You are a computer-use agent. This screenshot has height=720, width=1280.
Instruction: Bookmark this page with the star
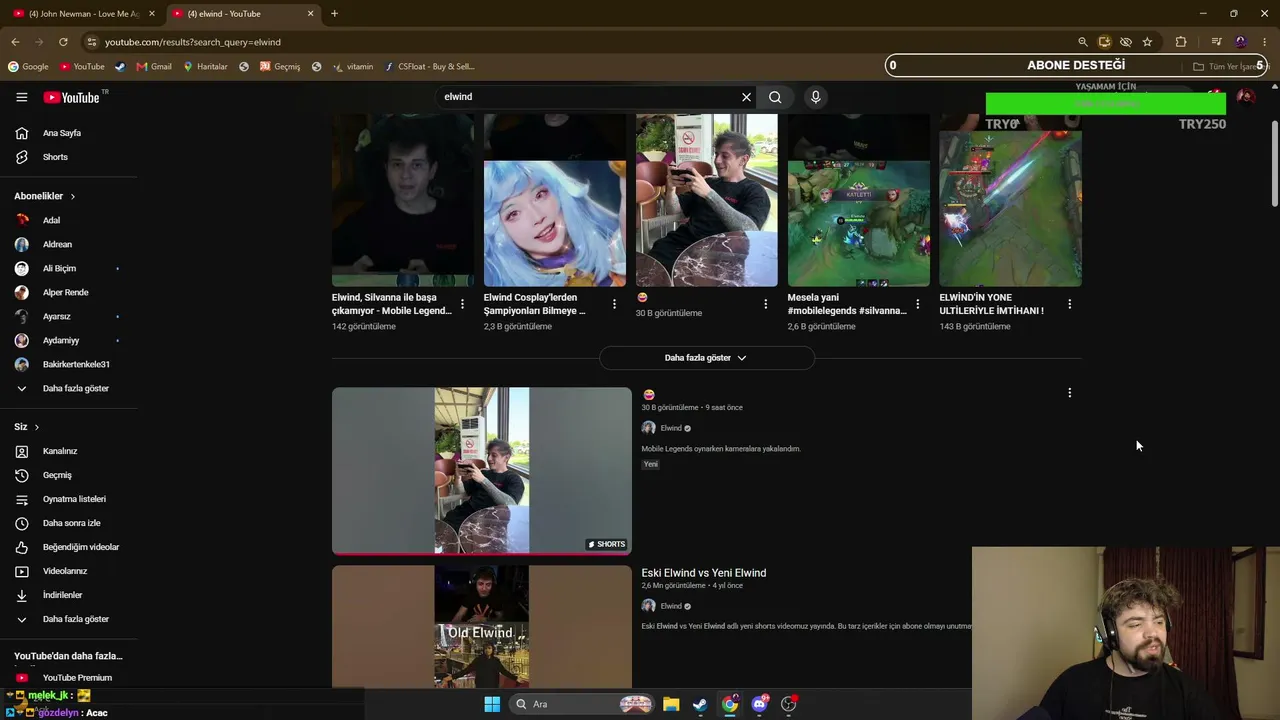pyautogui.click(x=1147, y=42)
